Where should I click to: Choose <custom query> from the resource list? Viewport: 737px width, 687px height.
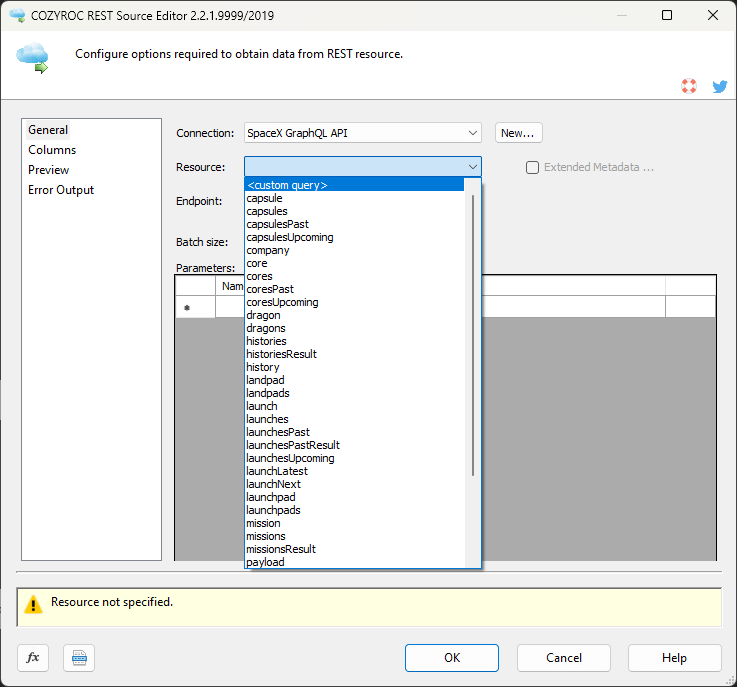[354, 185]
